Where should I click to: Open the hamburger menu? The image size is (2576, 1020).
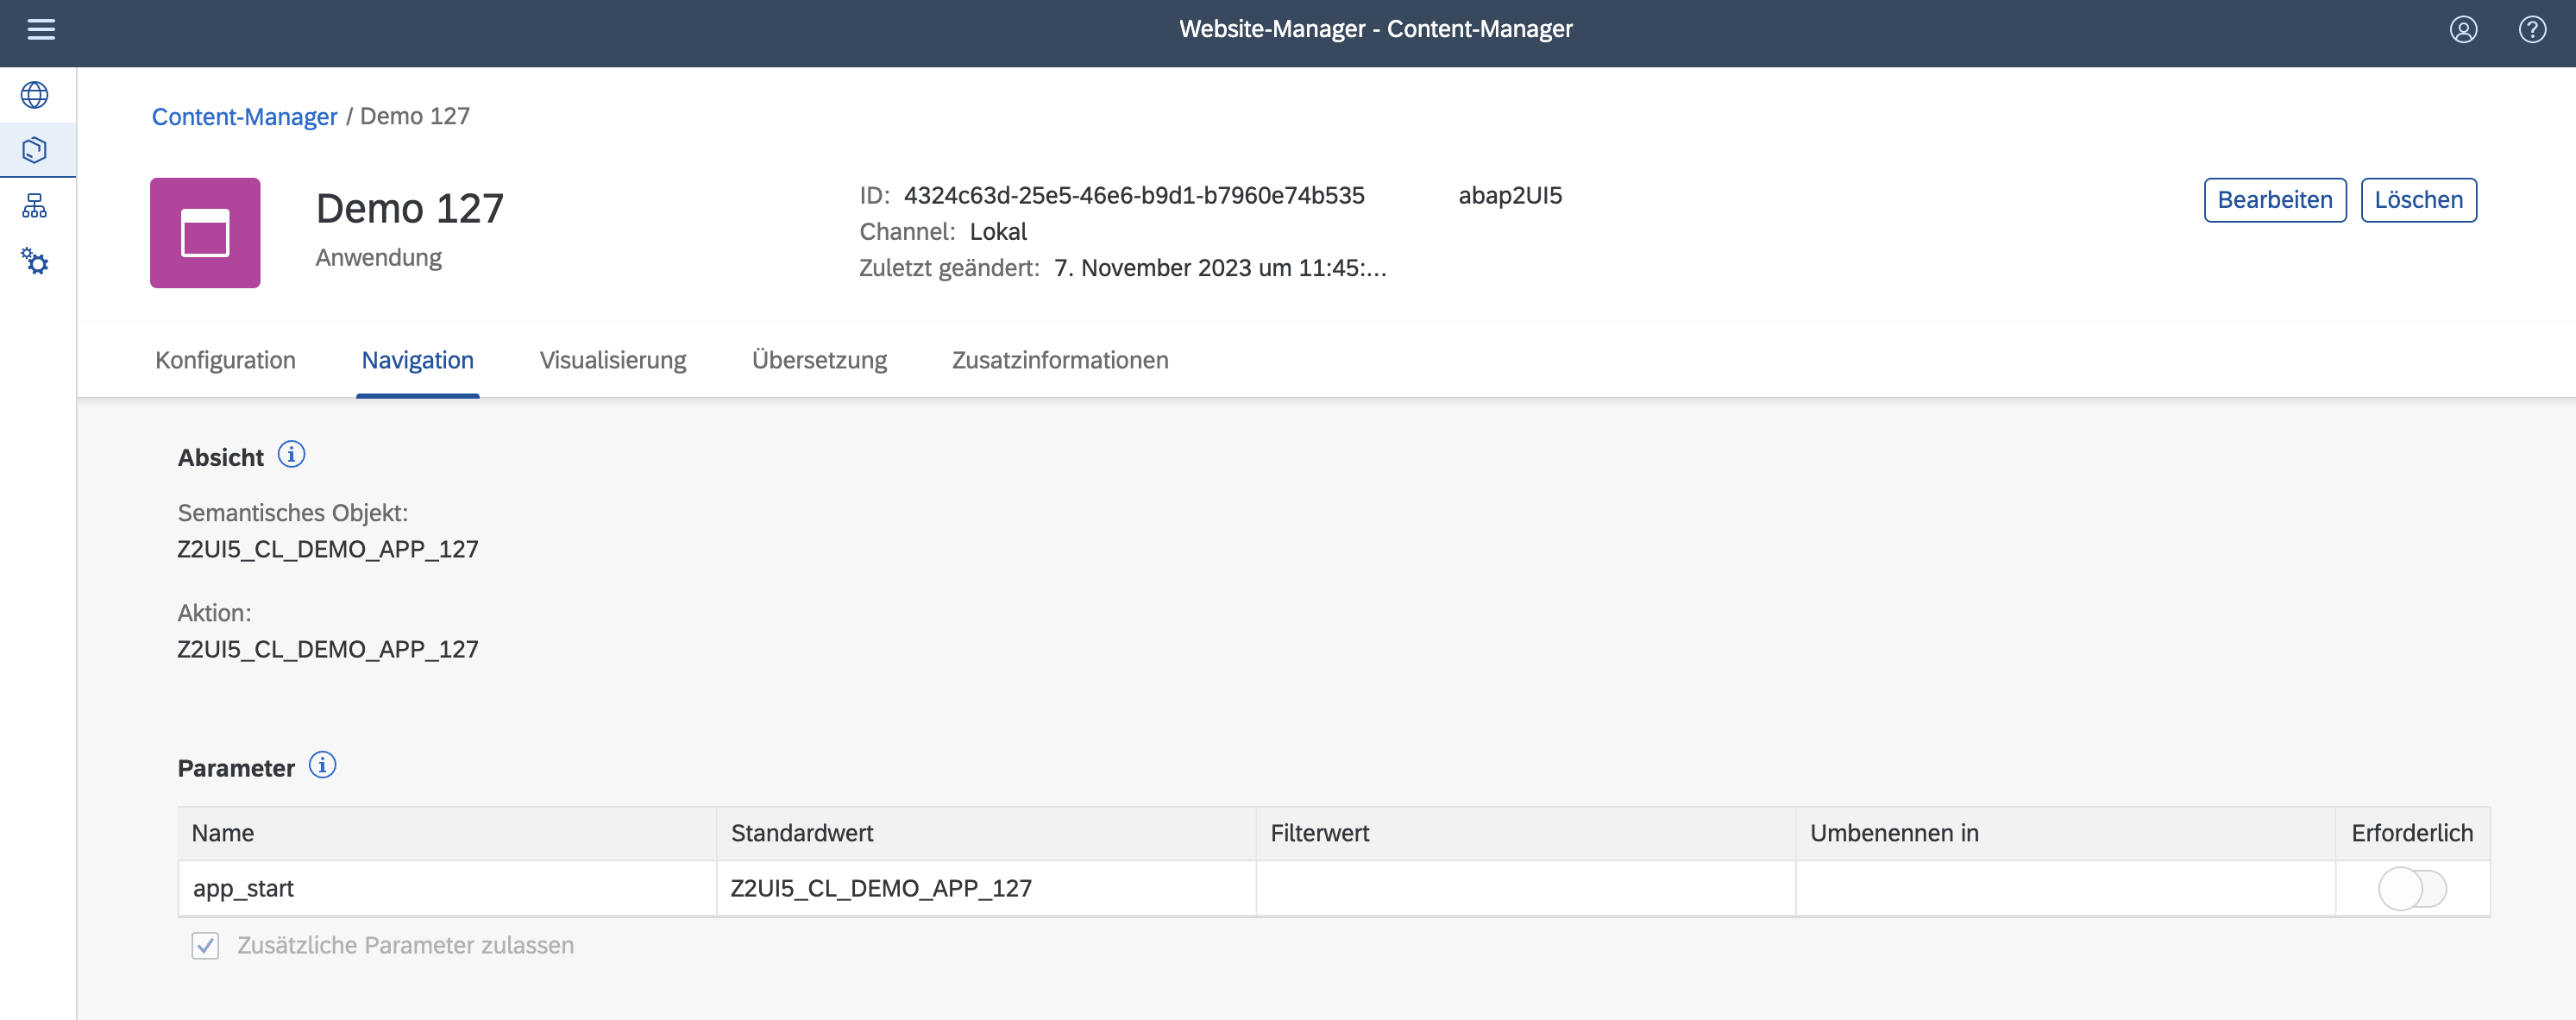click(40, 30)
